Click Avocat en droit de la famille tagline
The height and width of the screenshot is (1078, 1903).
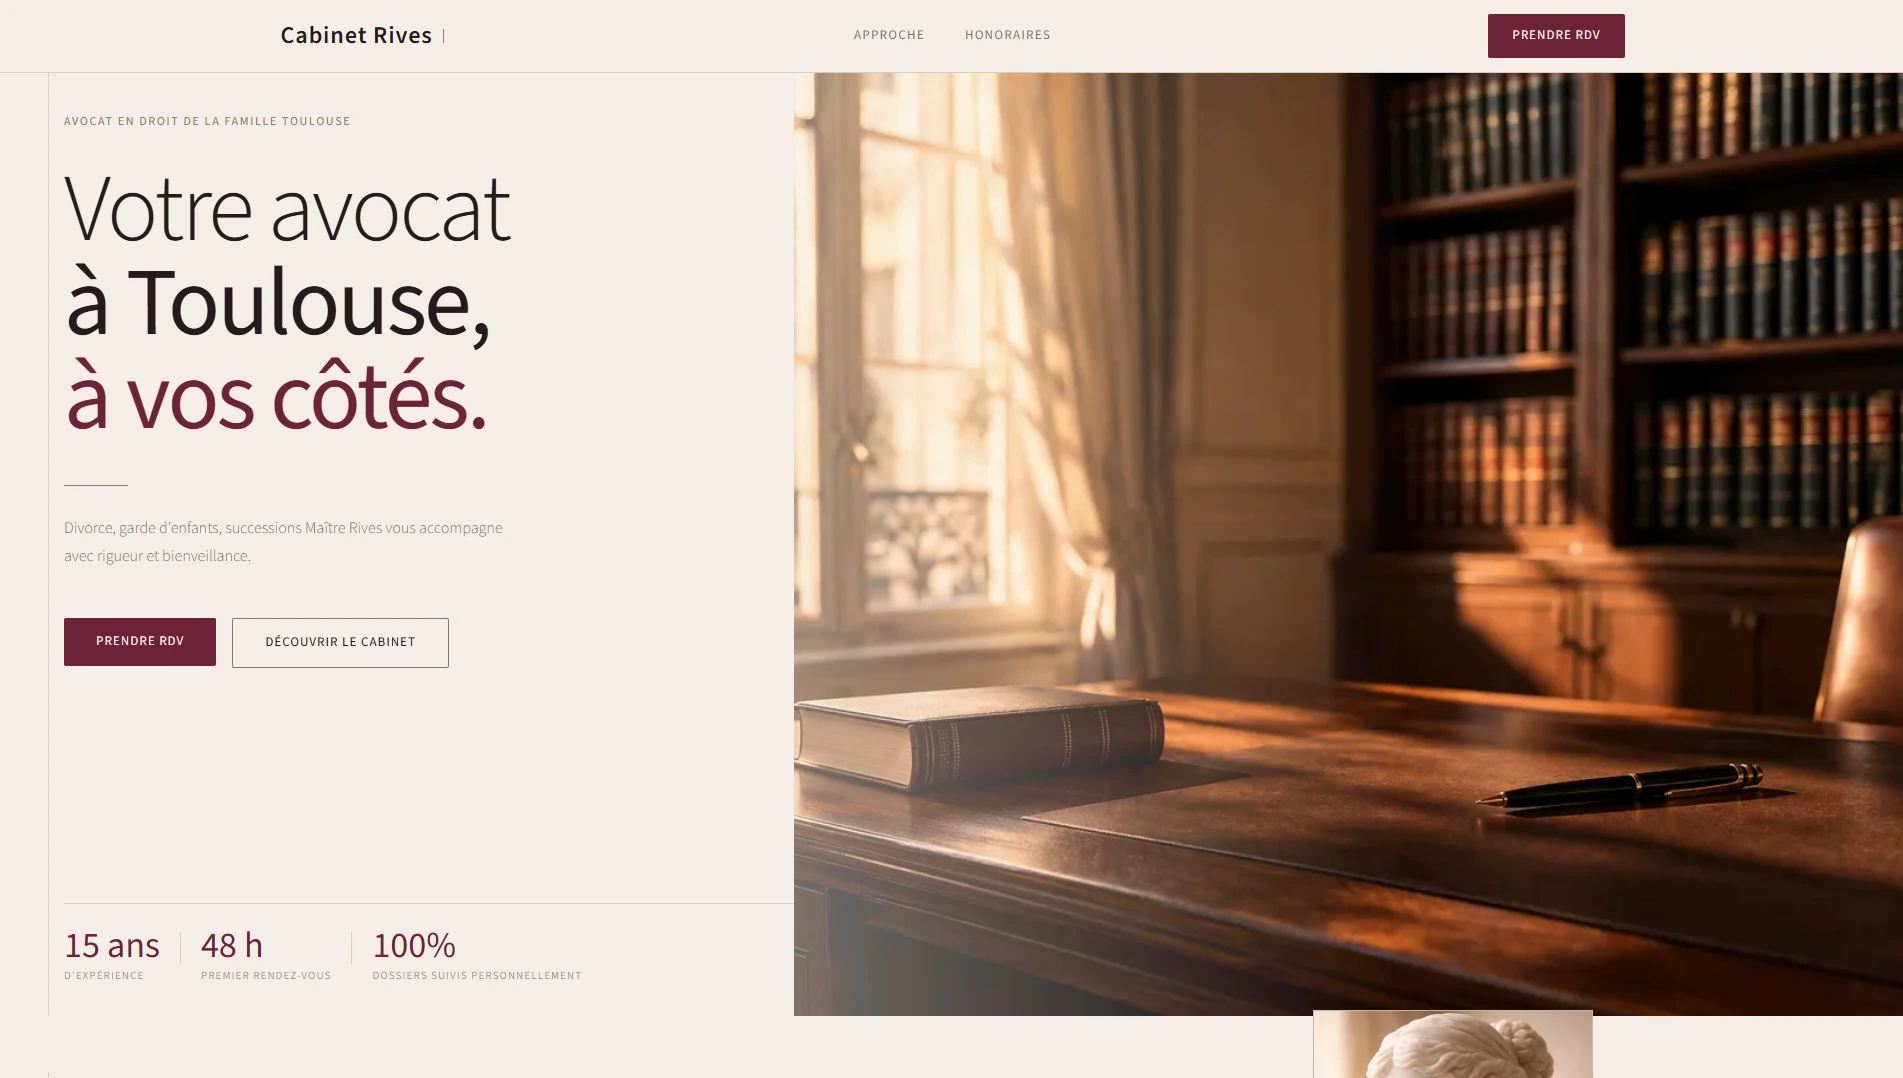(207, 121)
